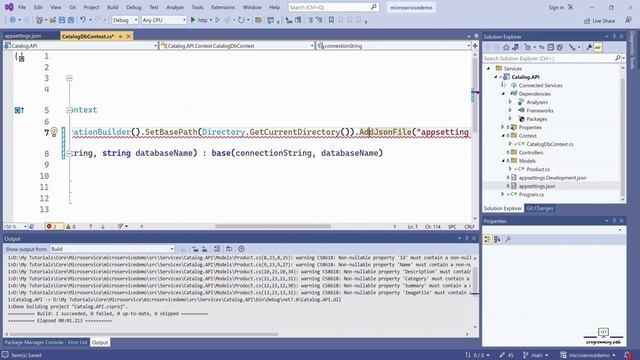Click the main branch indicator in the status bar
The height and width of the screenshot is (360, 640).
click(x=536, y=355)
